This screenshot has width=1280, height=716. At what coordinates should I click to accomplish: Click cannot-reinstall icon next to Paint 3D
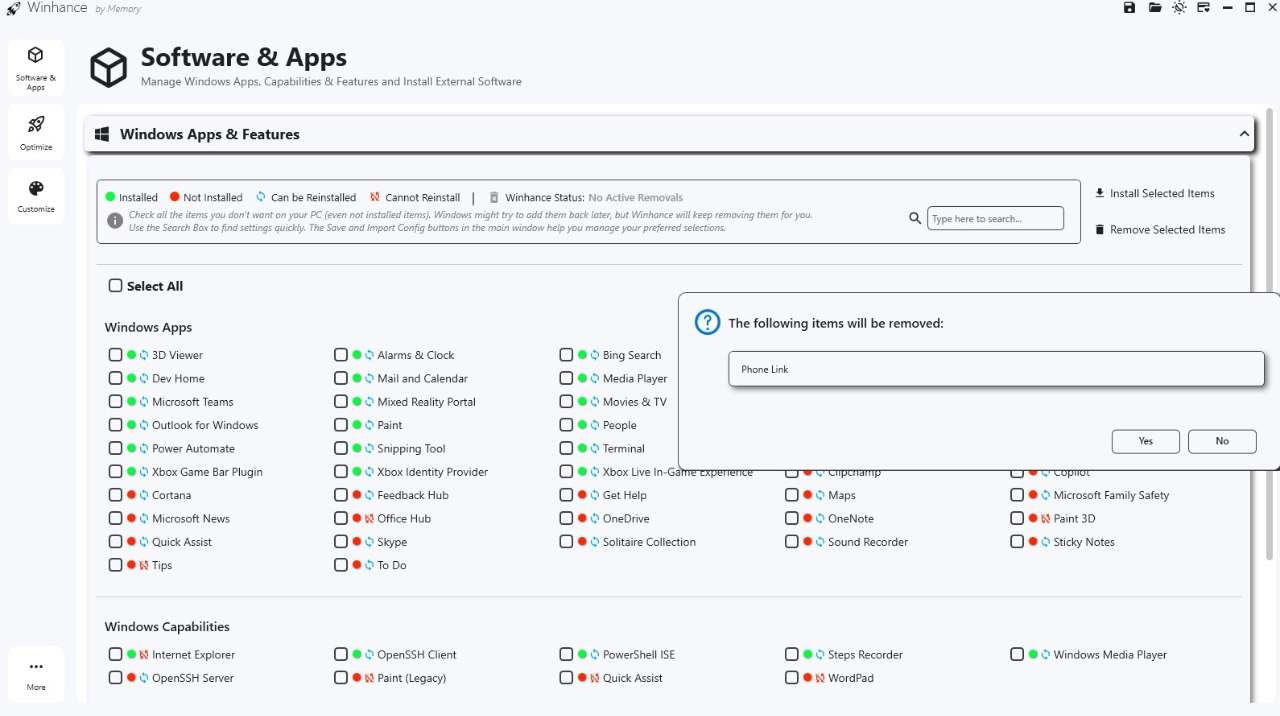point(1045,518)
